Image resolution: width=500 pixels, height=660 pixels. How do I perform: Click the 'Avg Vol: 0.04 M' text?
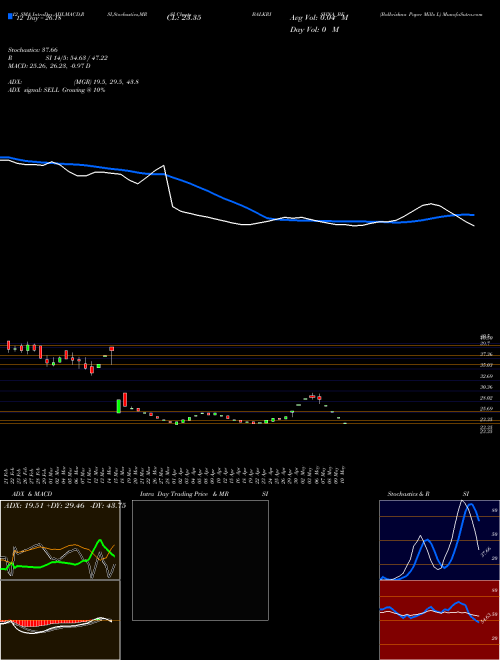(319, 18)
